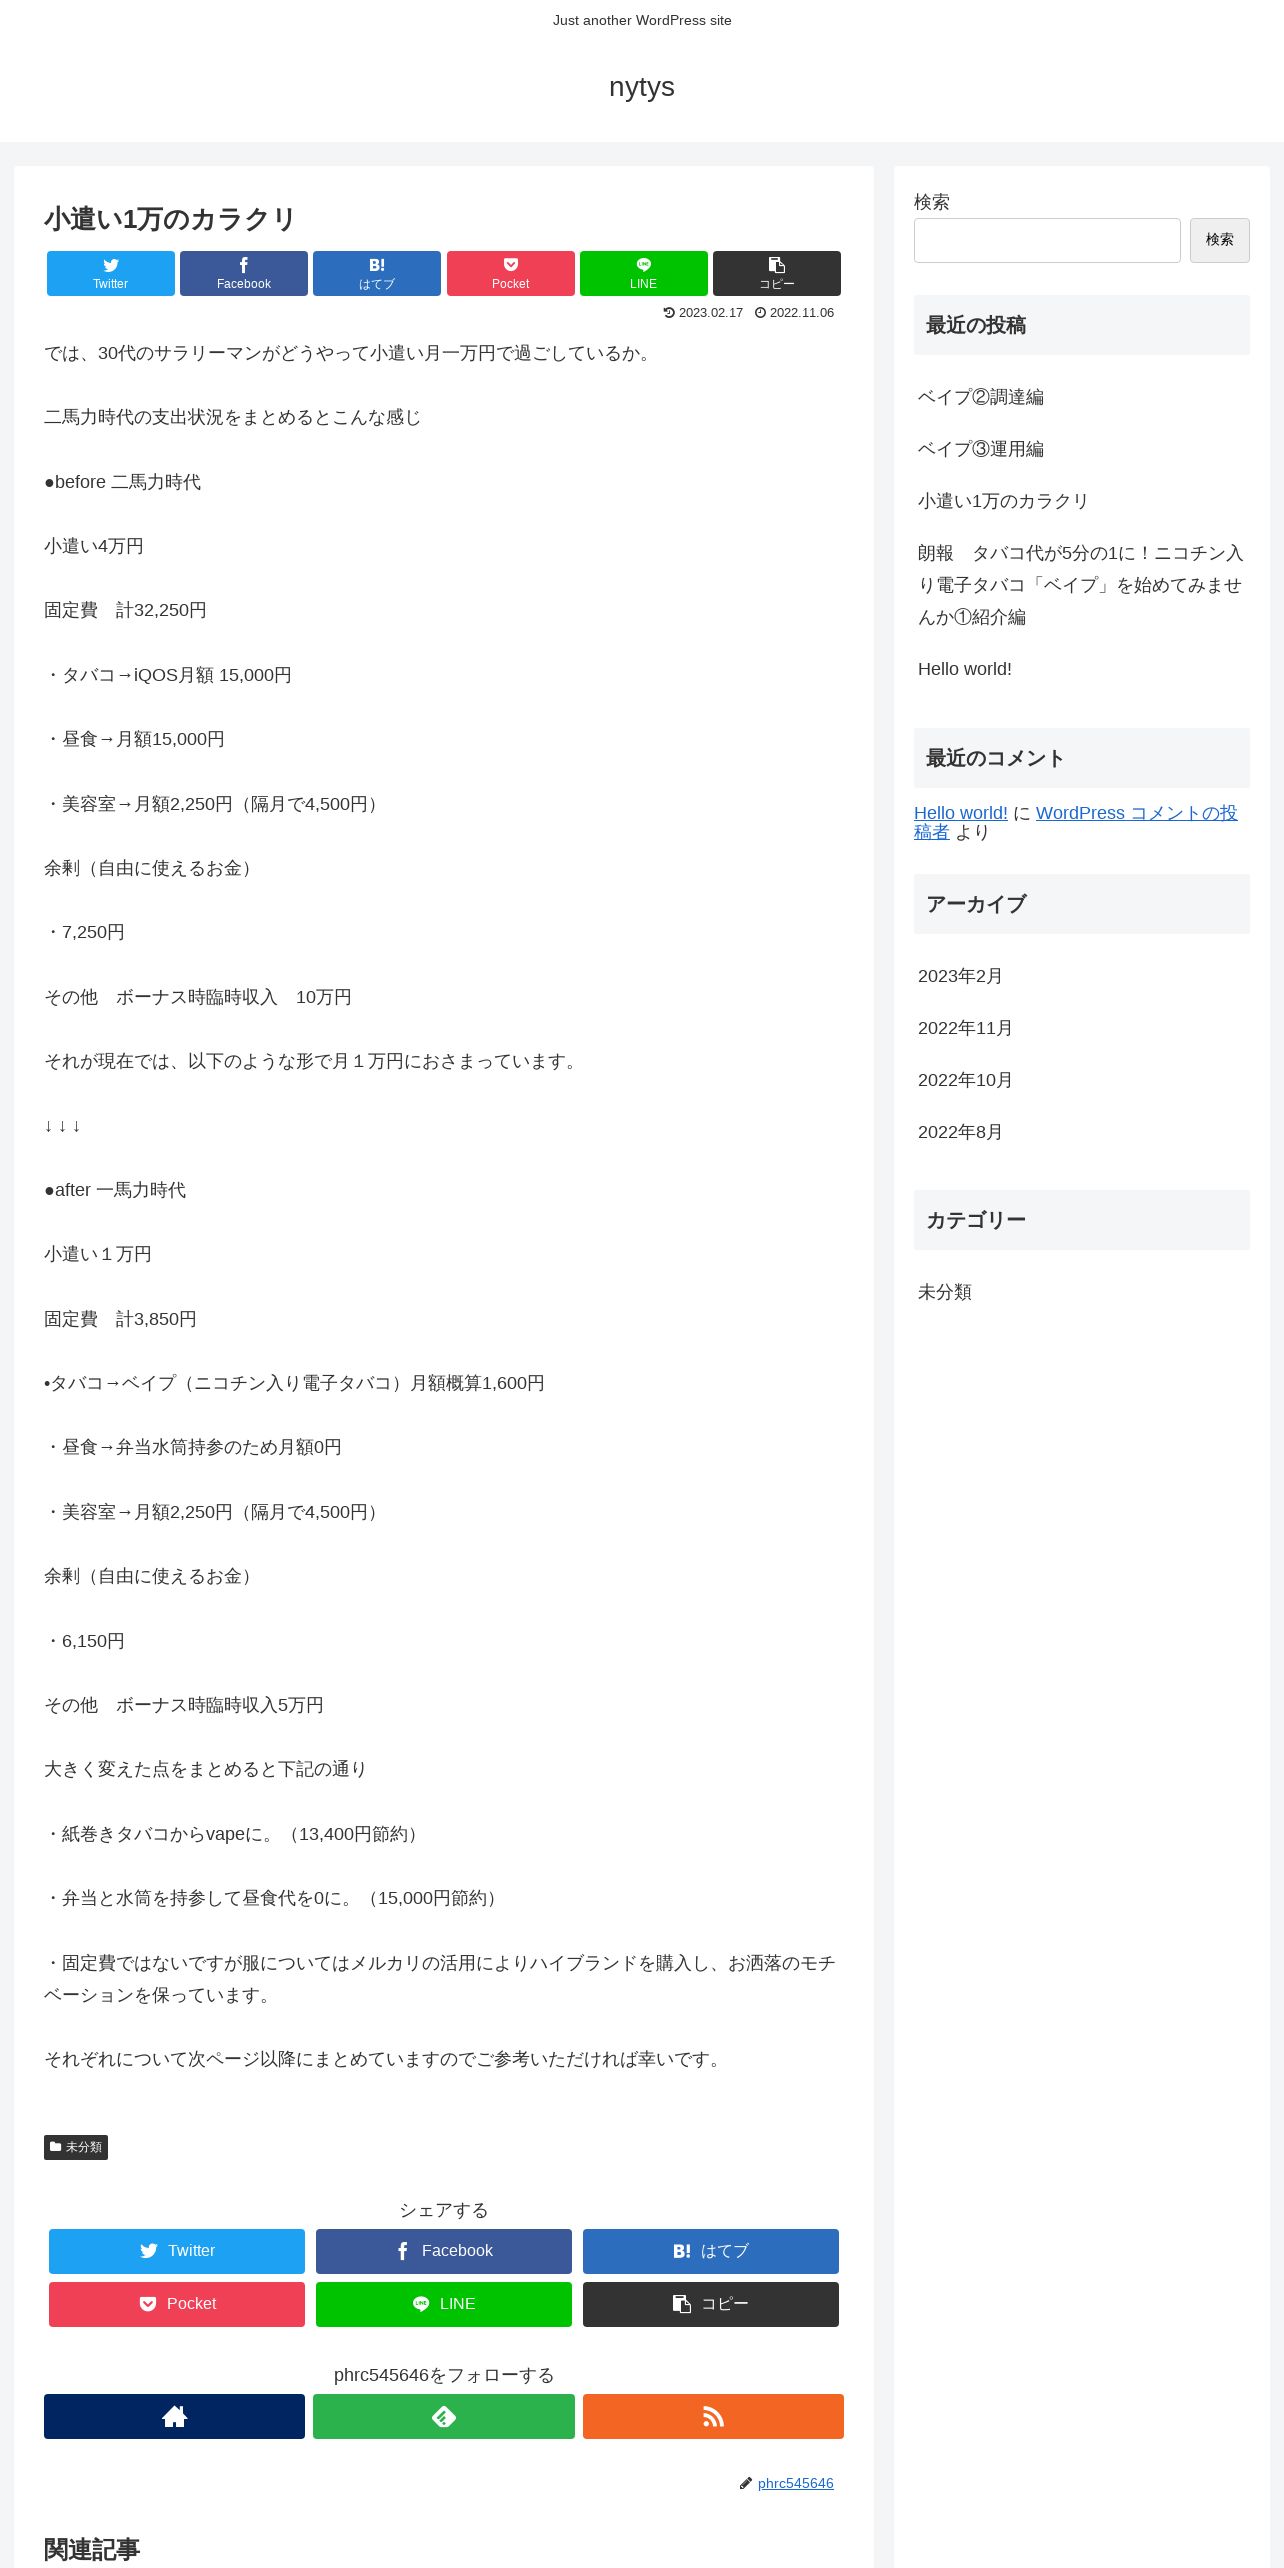
Task: Click the top Facebook share button
Action: 244,273
